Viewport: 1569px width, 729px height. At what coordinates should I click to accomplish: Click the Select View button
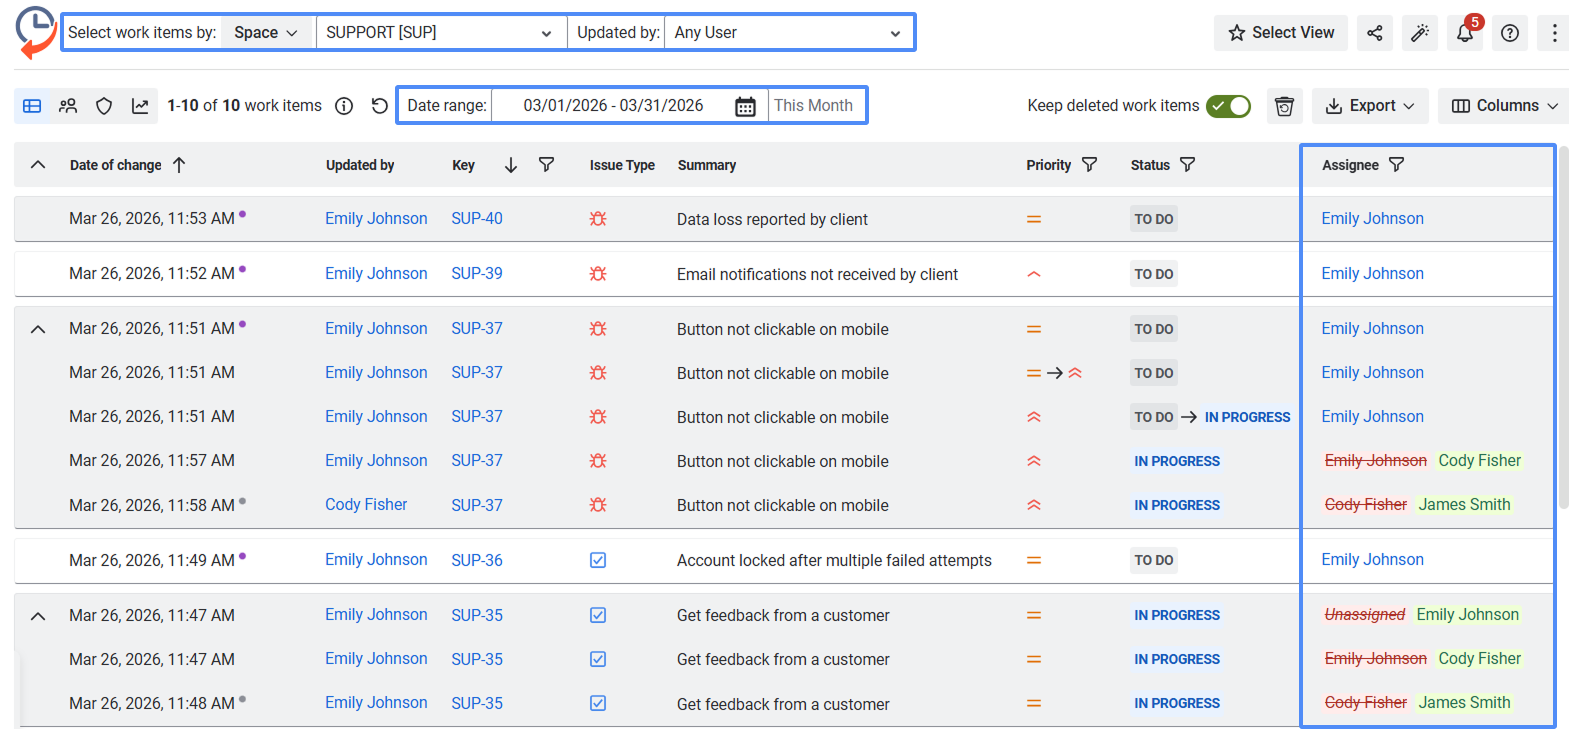tap(1281, 33)
